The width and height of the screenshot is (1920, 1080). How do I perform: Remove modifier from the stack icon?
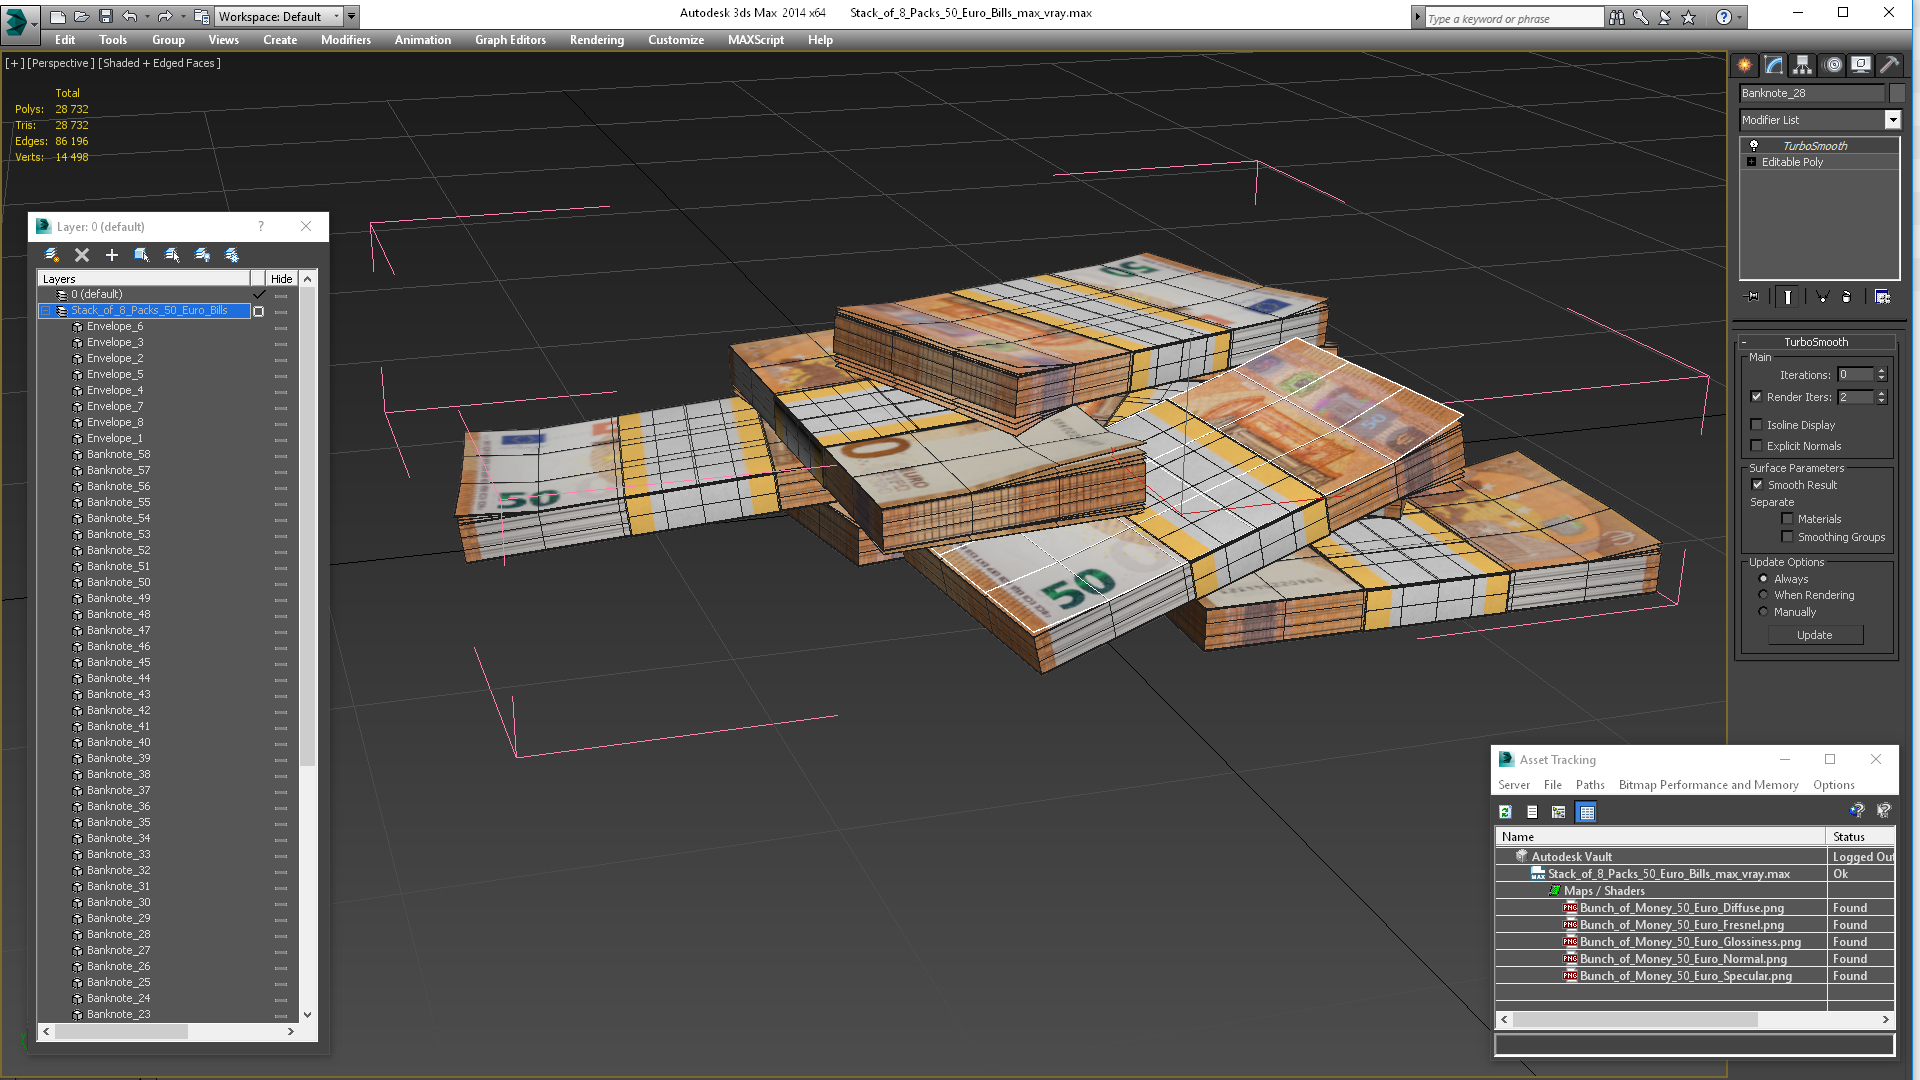1847,297
